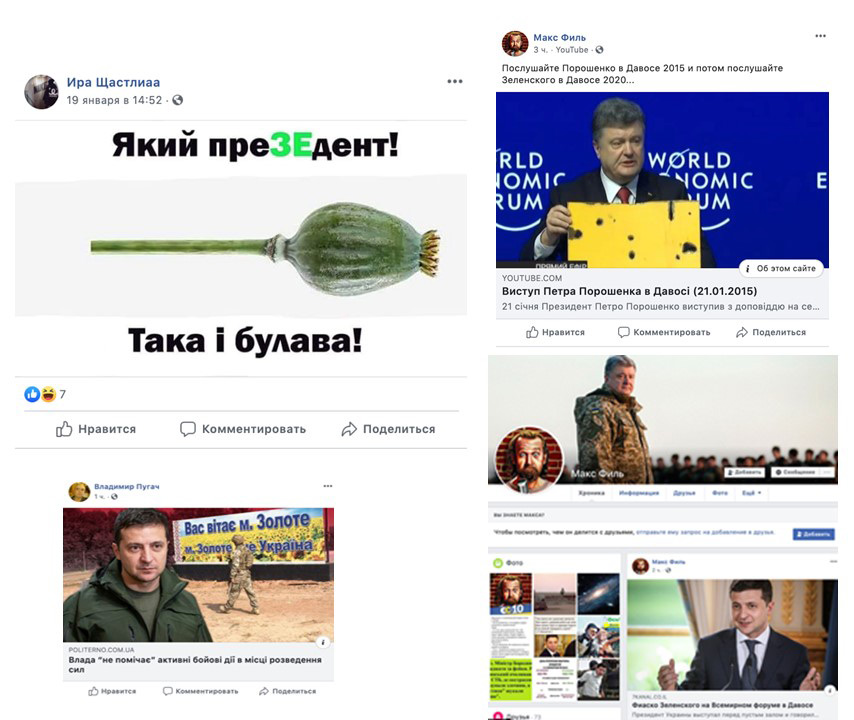Open caricature thumbnail in Фото section
The width and height of the screenshot is (854, 720).
[x=511, y=594]
